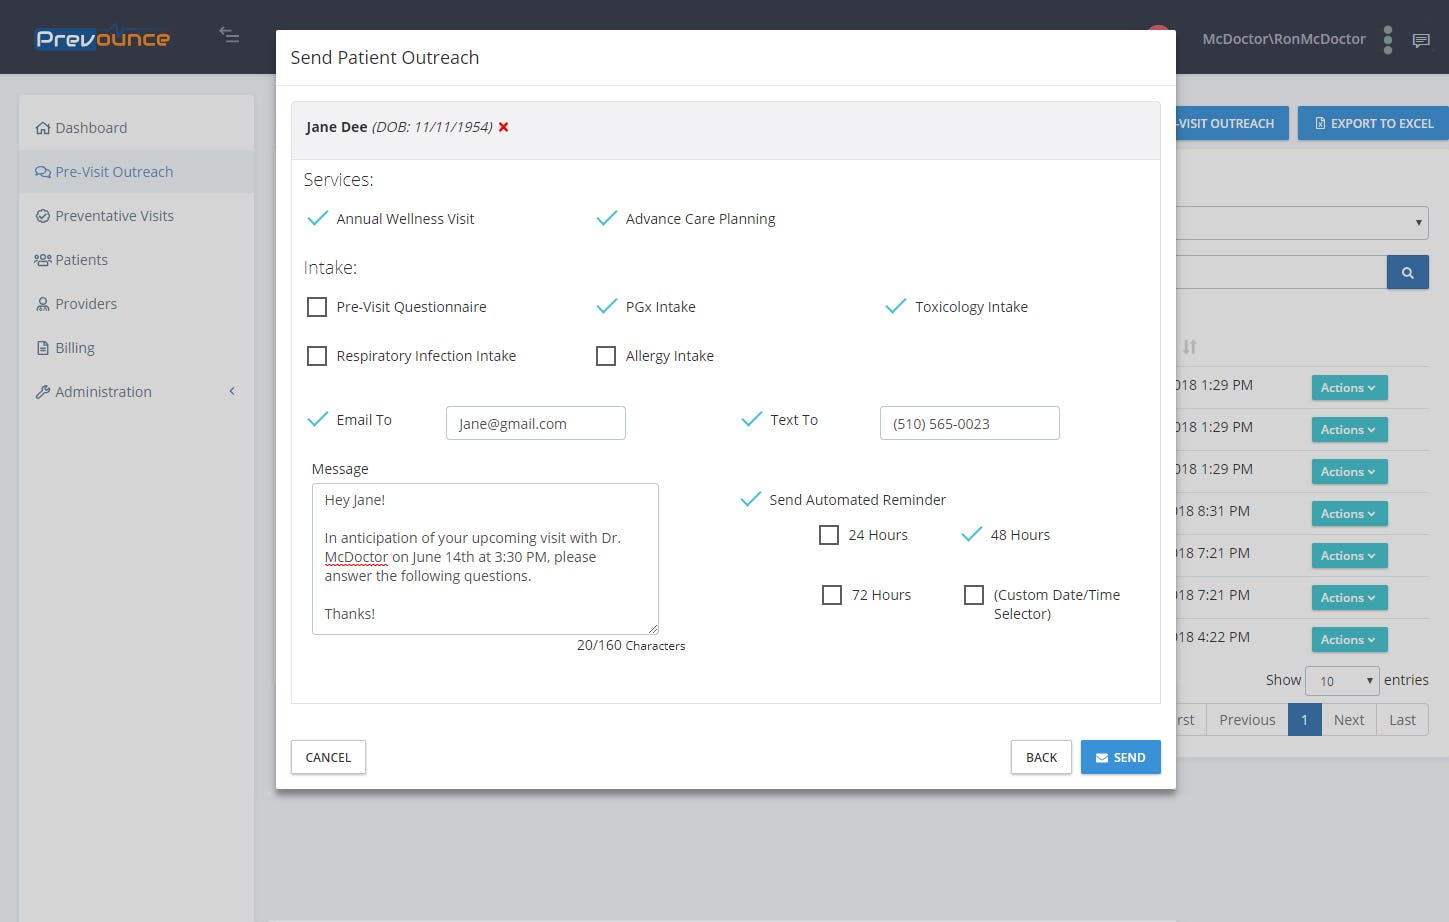The image size is (1449, 922).
Task: Expand the Administration sidebar chevron
Action: (x=232, y=391)
